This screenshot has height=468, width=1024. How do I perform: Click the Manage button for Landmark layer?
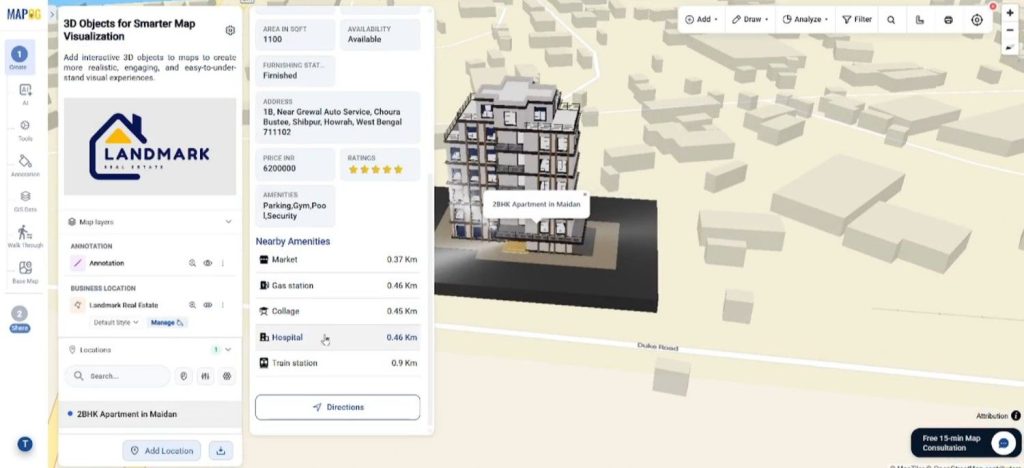point(167,322)
